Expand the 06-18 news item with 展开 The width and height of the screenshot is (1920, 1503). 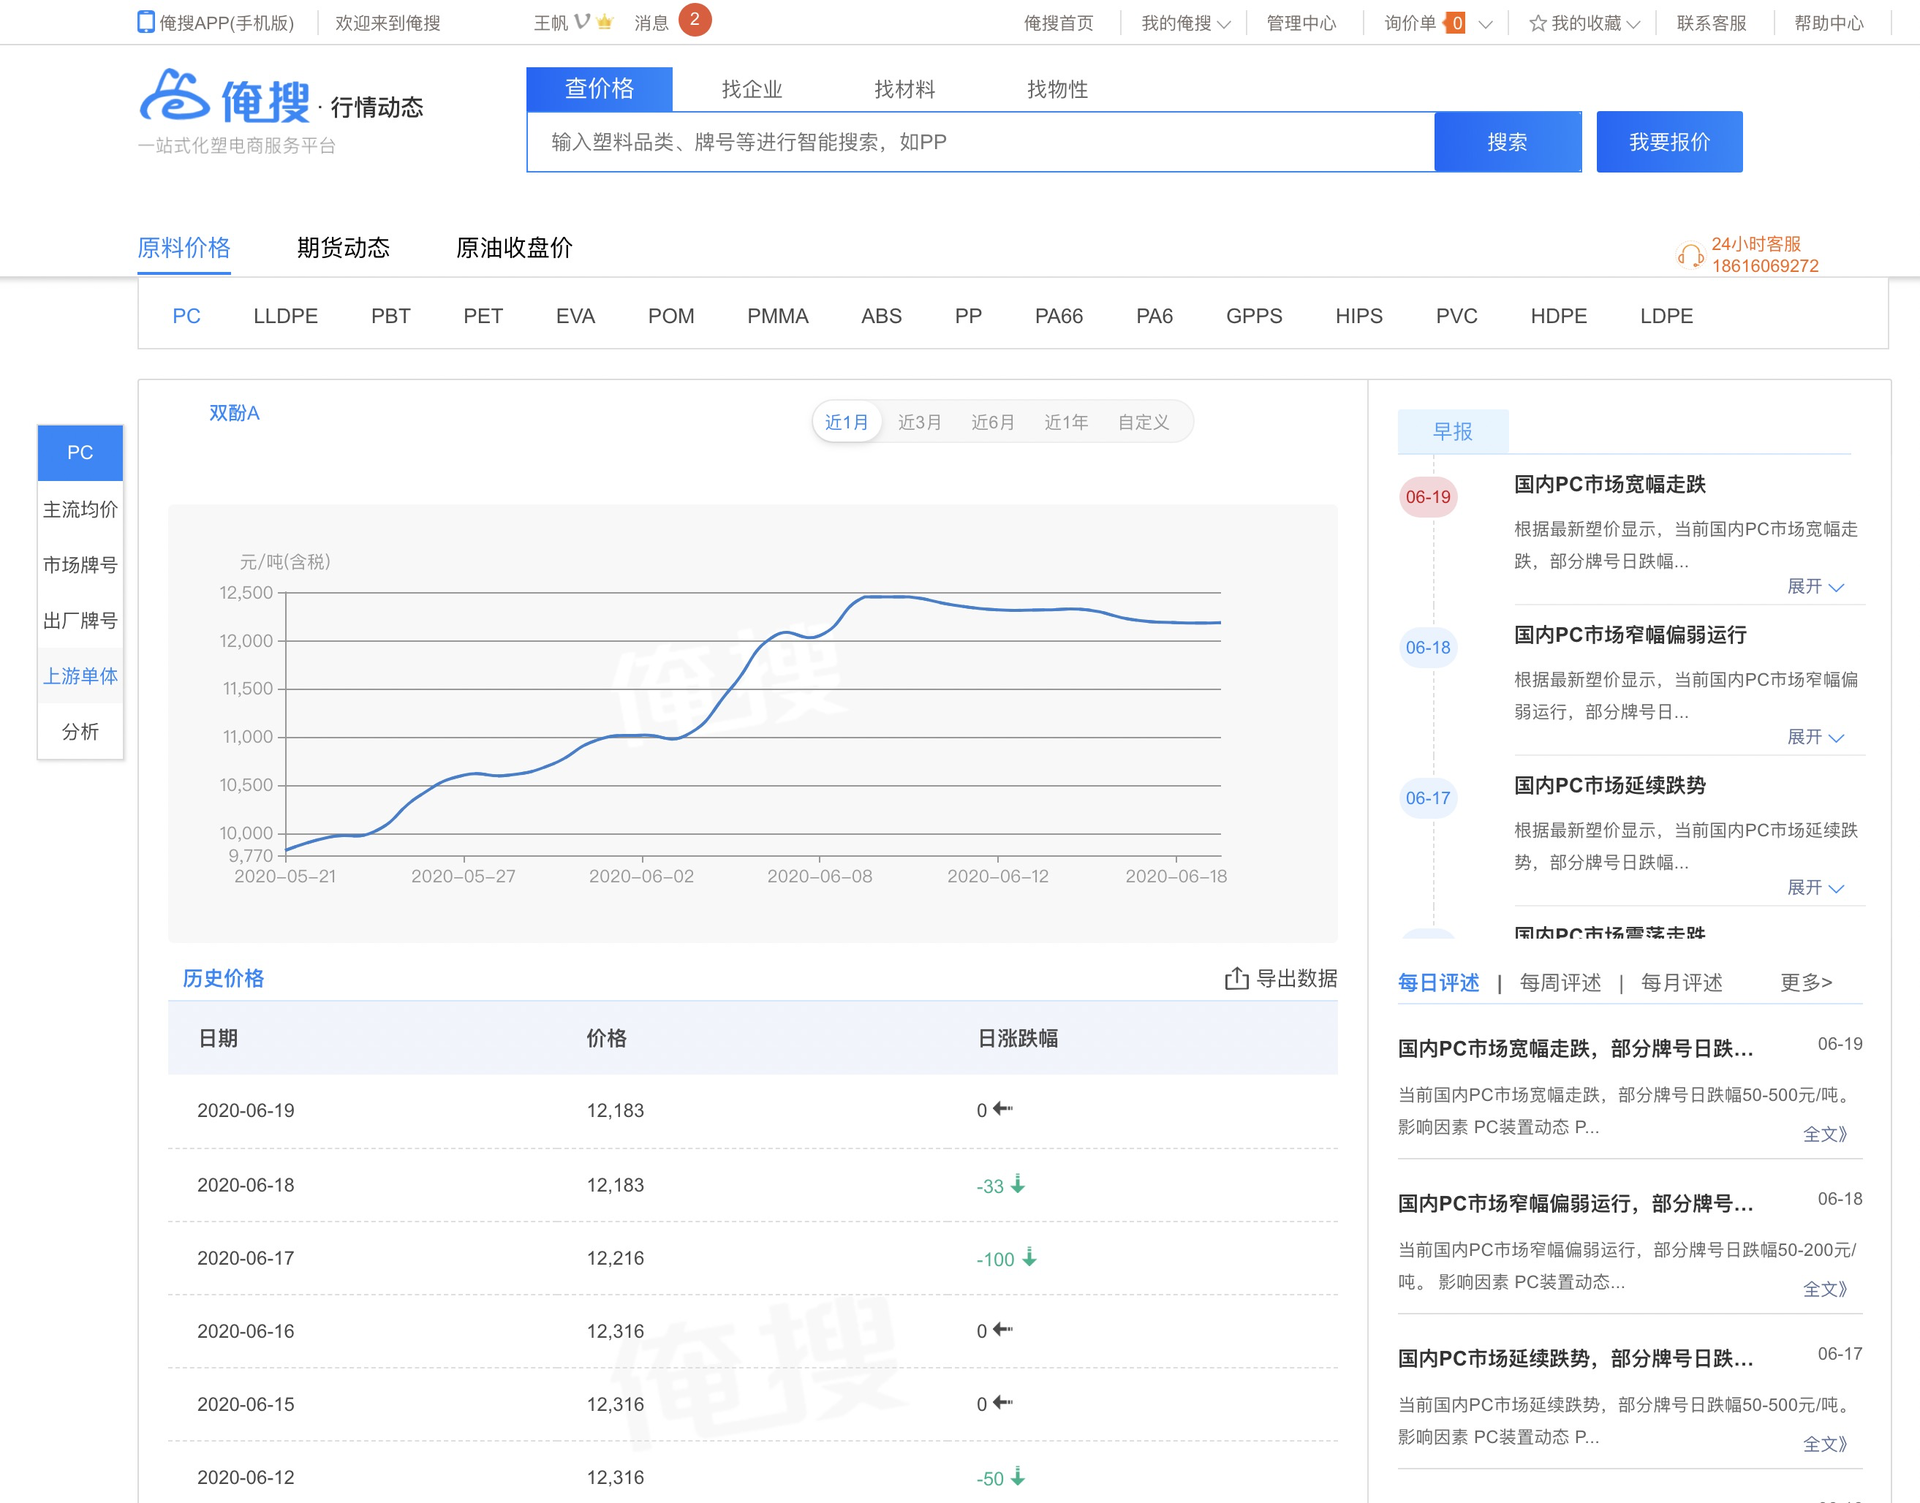(1814, 737)
